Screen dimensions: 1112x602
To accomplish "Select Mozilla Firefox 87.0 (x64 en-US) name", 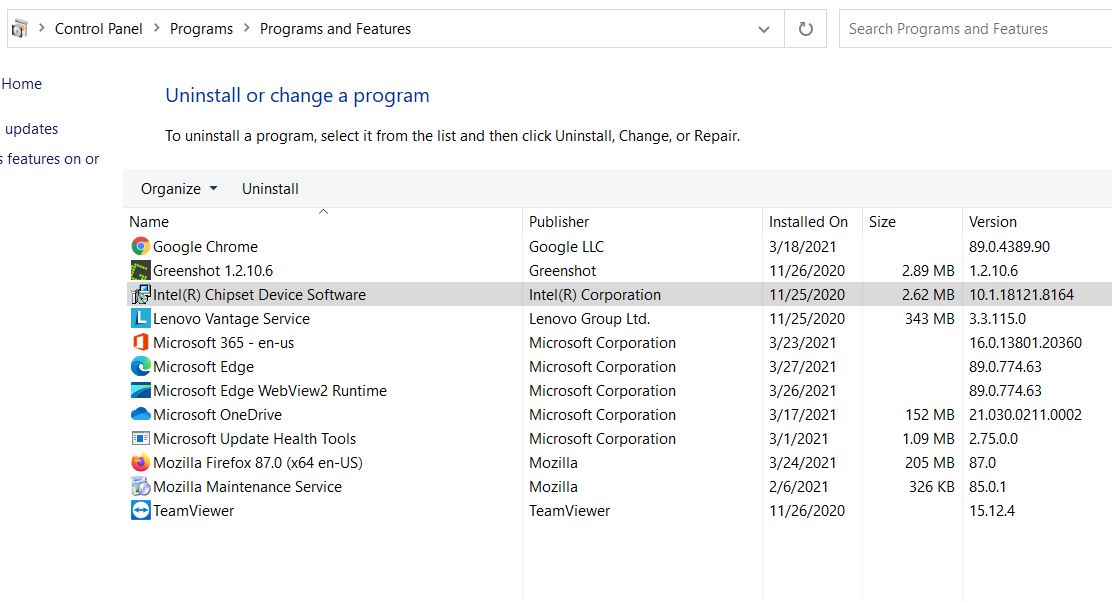I will [258, 463].
